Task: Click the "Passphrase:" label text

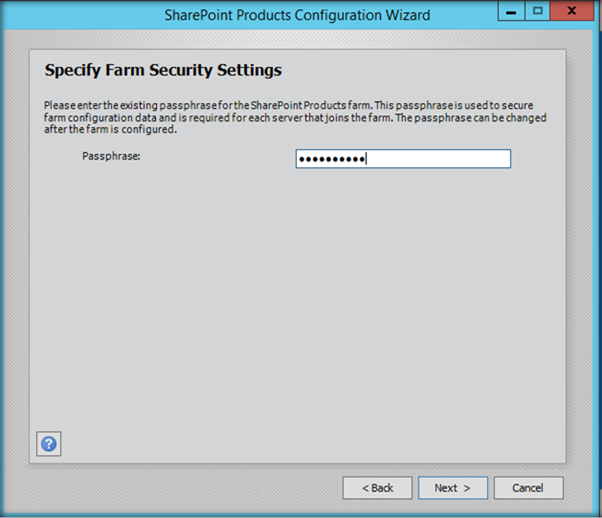Action: click(110, 157)
